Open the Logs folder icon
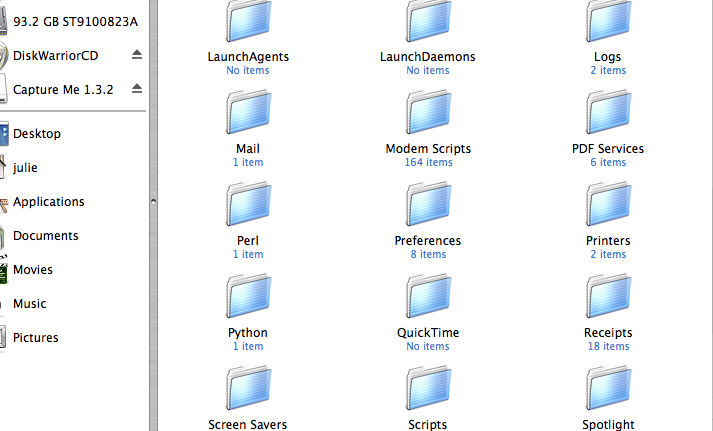 coord(608,21)
